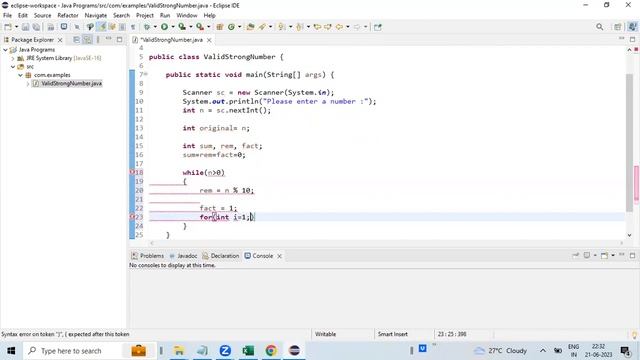Click the Coverage run icon

pyautogui.click(x=182, y=27)
